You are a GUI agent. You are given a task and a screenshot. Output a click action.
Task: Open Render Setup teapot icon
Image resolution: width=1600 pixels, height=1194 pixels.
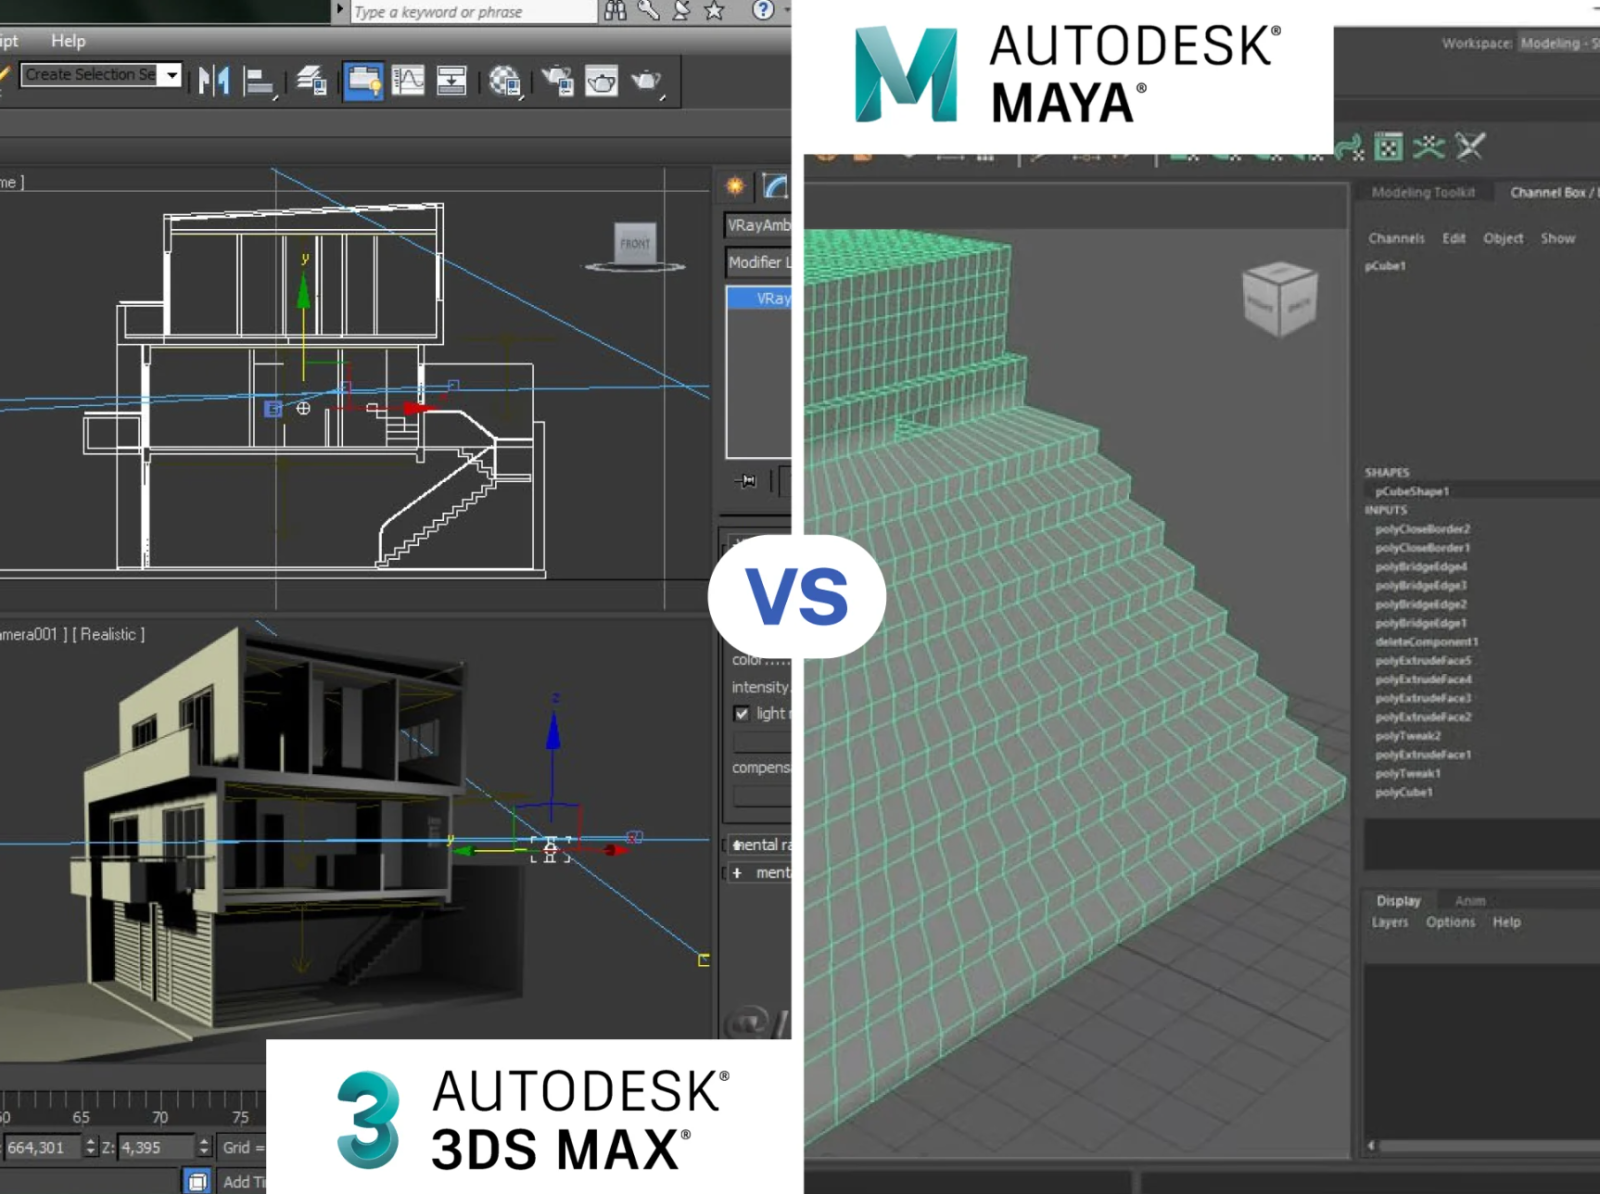click(x=557, y=80)
